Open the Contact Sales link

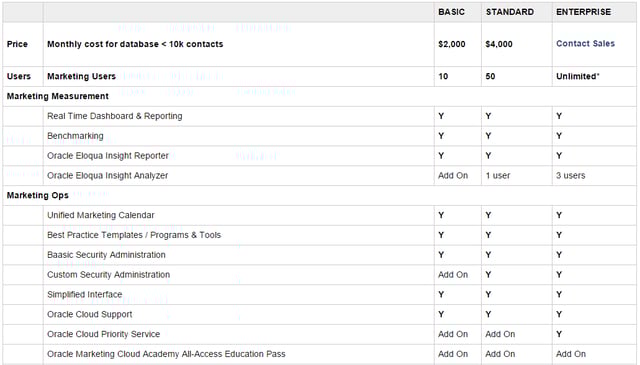(585, 44)
